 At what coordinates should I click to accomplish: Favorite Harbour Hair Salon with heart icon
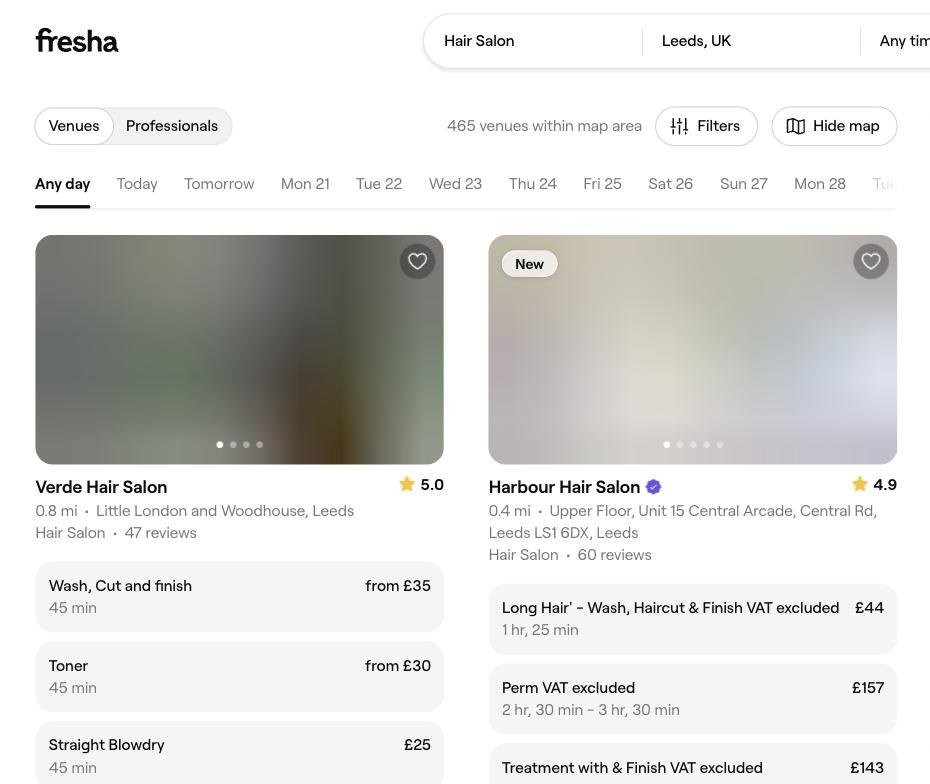[x=871, y=261]
